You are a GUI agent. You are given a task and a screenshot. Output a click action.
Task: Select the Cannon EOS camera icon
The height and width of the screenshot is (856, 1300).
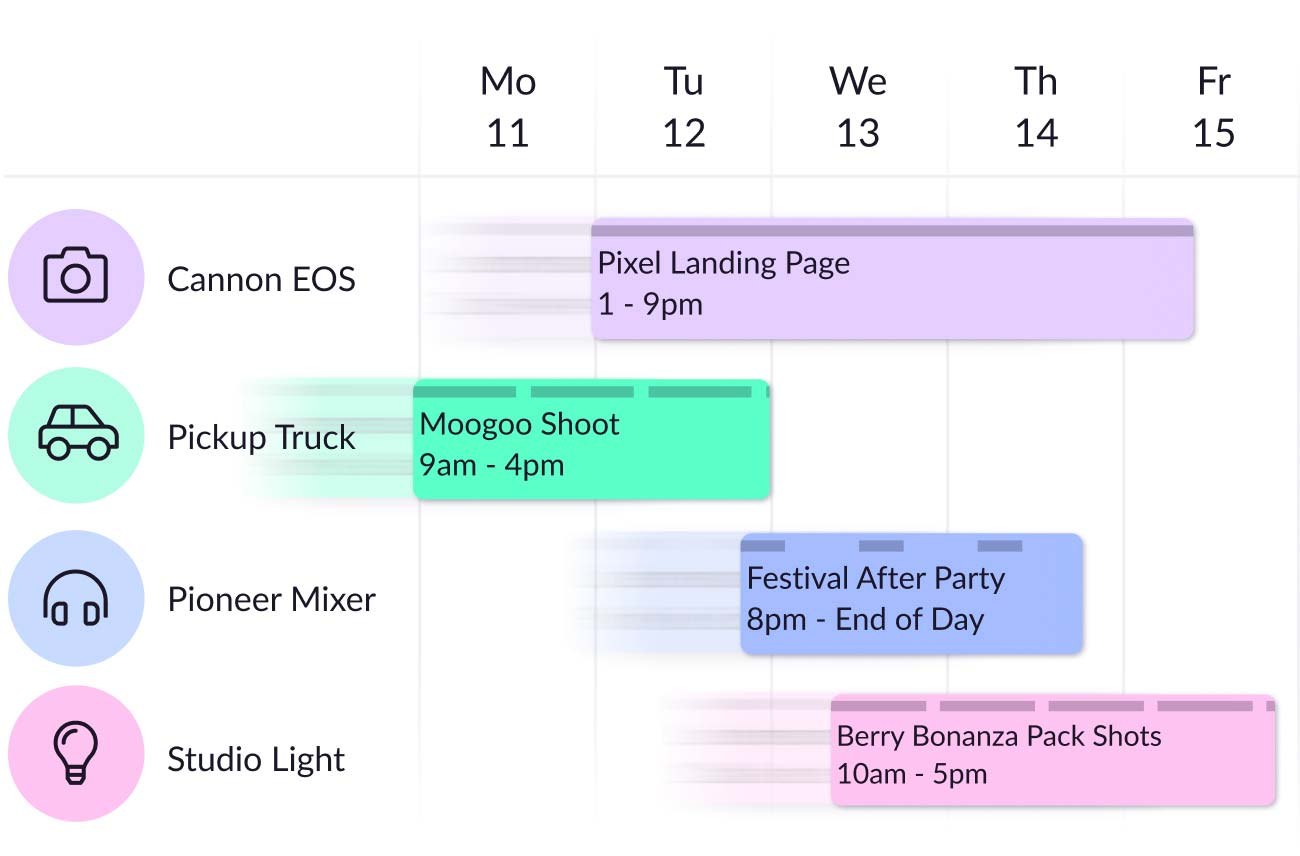(x=77, y=278)
